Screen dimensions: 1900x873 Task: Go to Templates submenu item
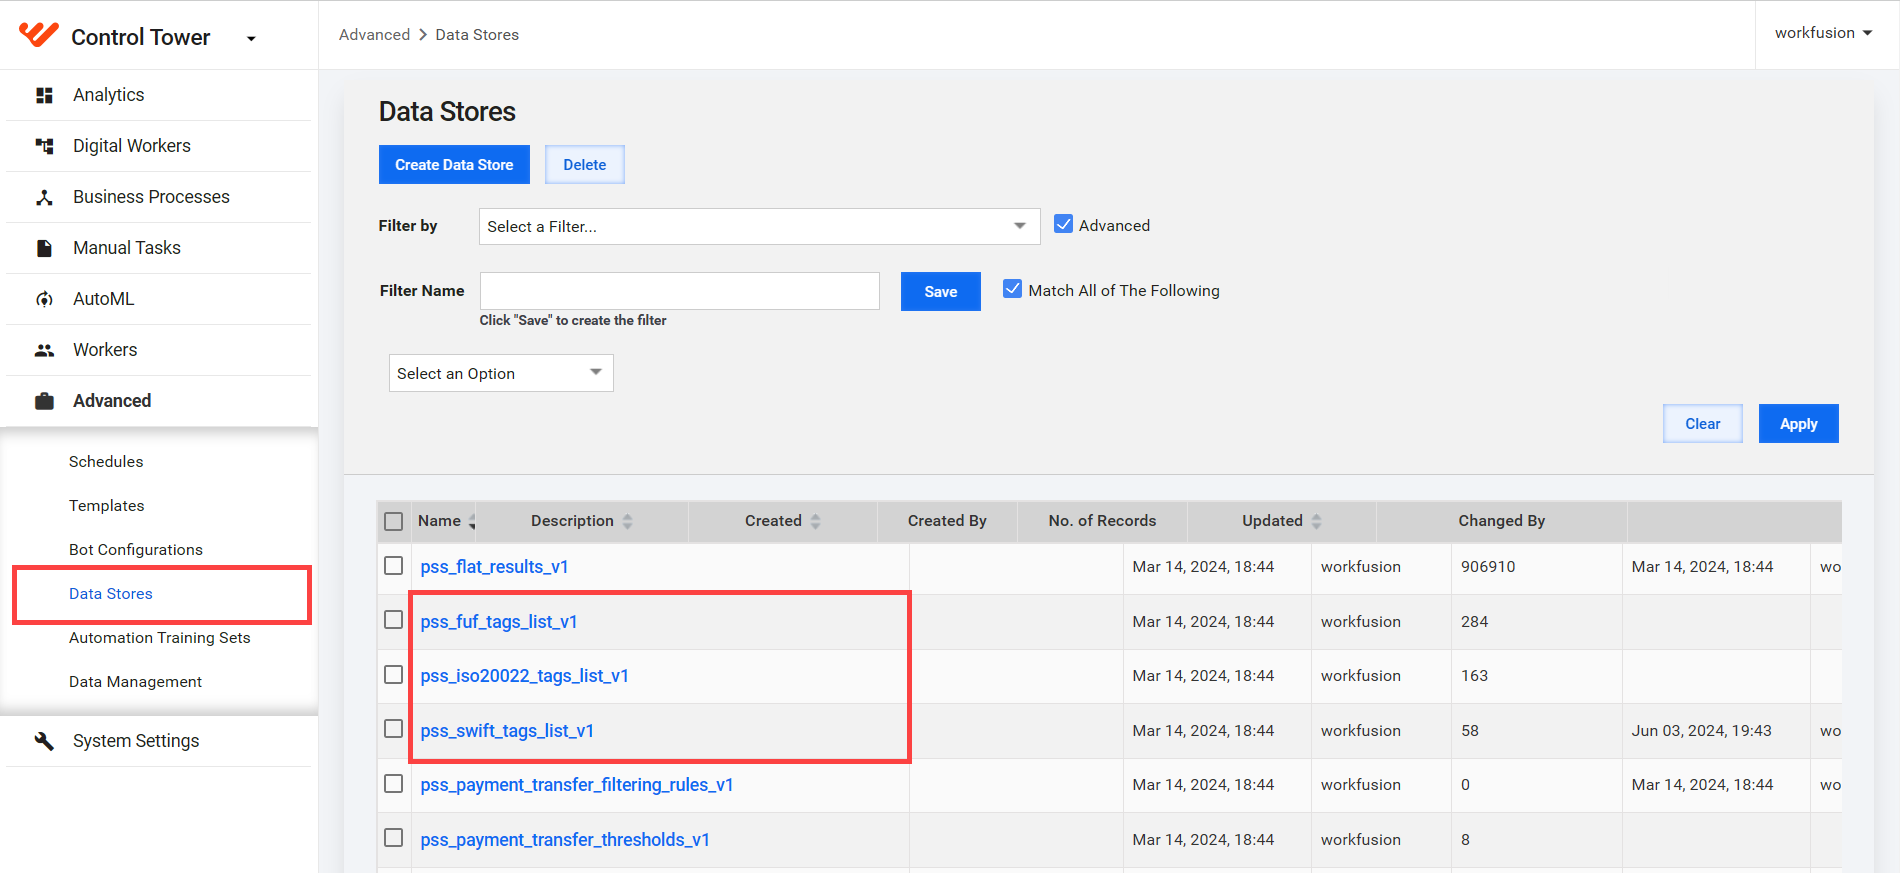[x=107, y=506]
